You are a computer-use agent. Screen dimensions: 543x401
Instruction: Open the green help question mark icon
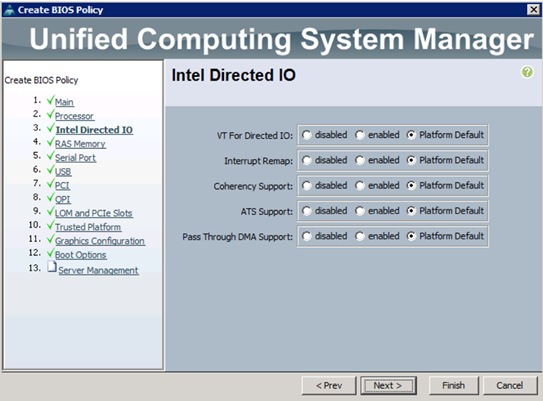(x=527, y=72)
